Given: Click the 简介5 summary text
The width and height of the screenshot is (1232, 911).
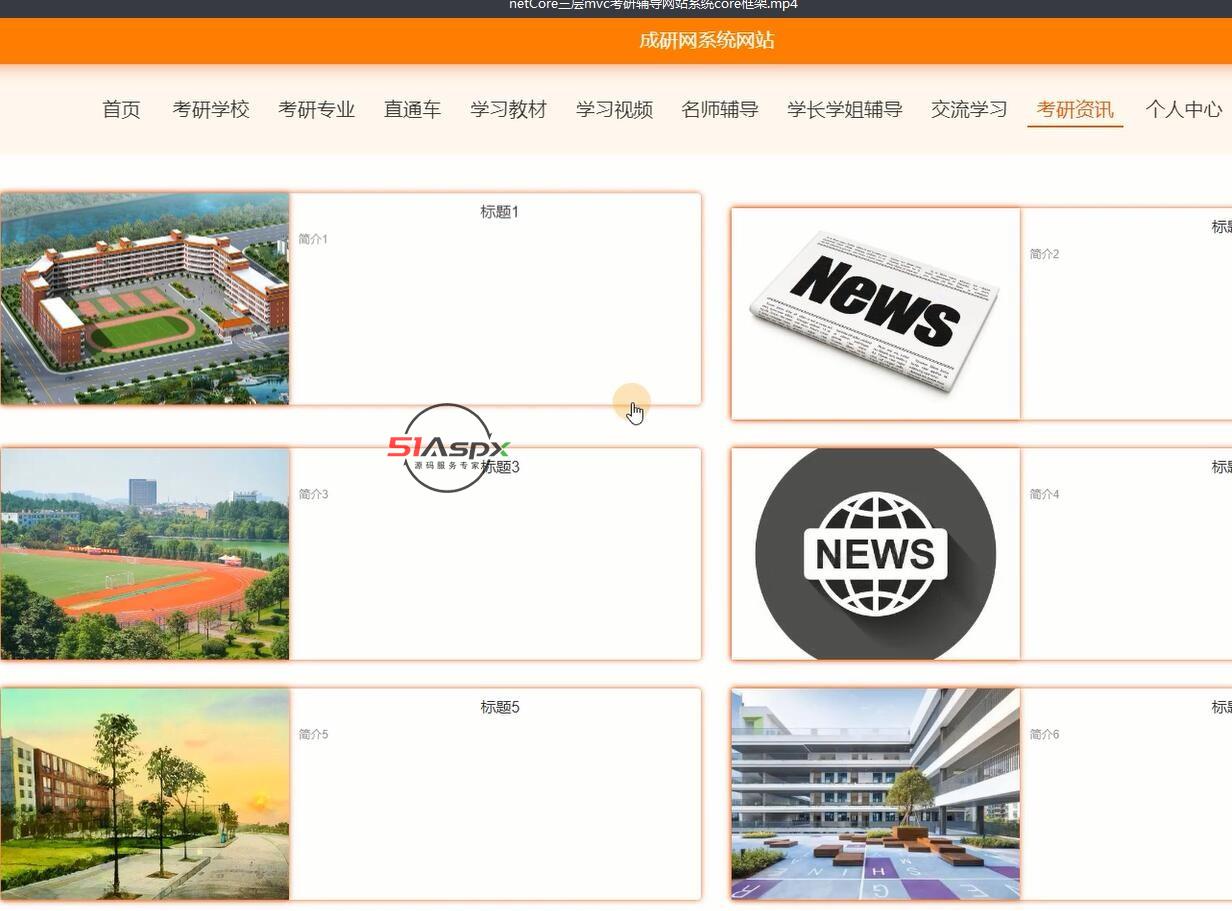Looking at the screenshot, I should 313,734.
